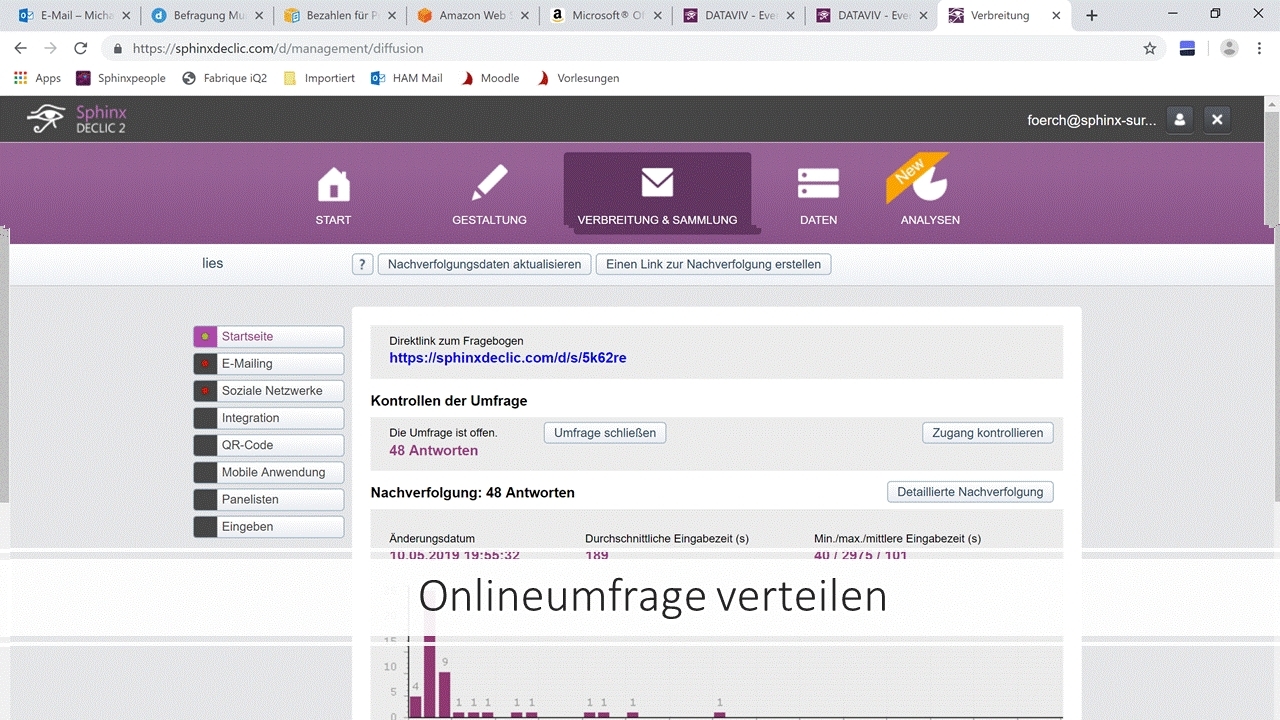Viewport: 1280px width, 720px height.
Task: Click the Zugang kontrollieren button
Action: point(987,433)
